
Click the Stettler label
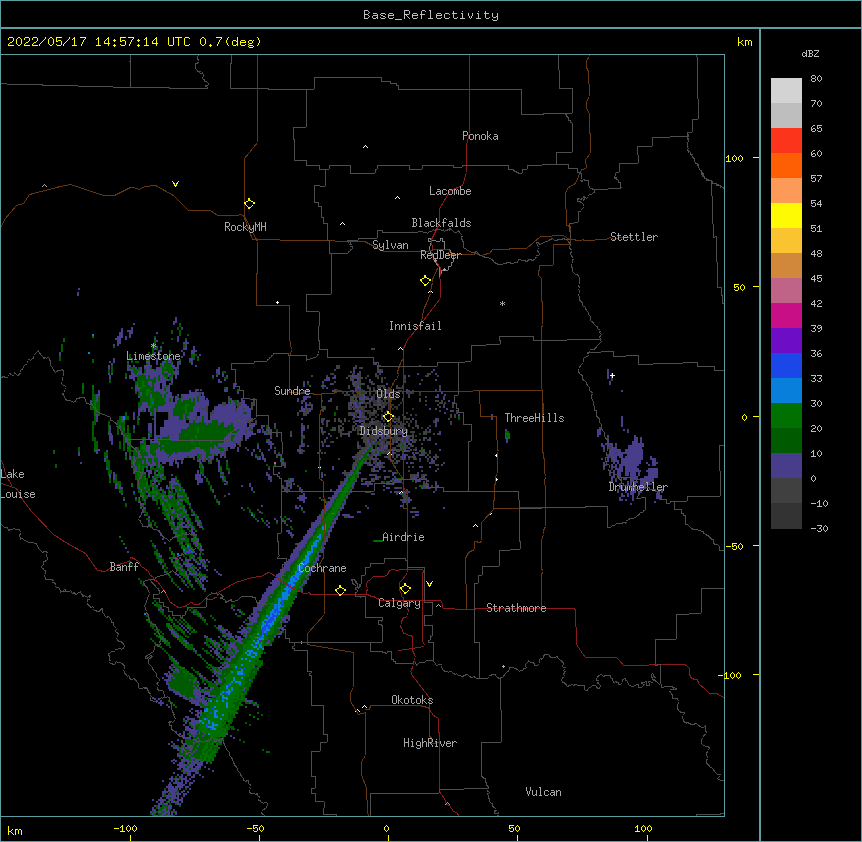pos(634,237)
